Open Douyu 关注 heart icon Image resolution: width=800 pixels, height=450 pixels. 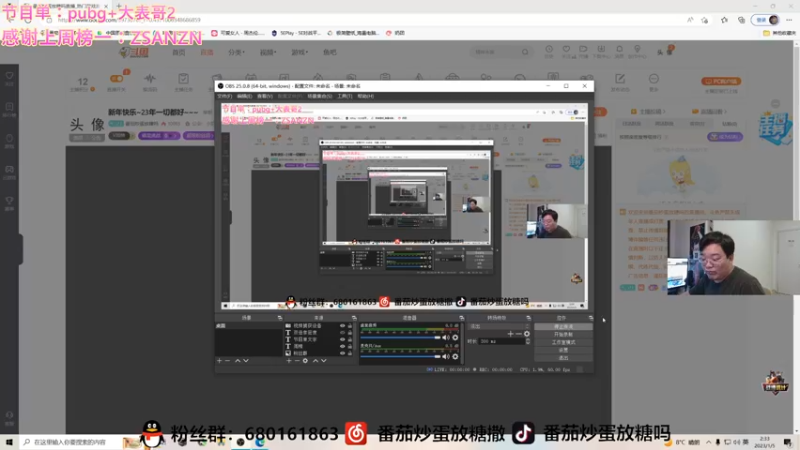(566, 49)
